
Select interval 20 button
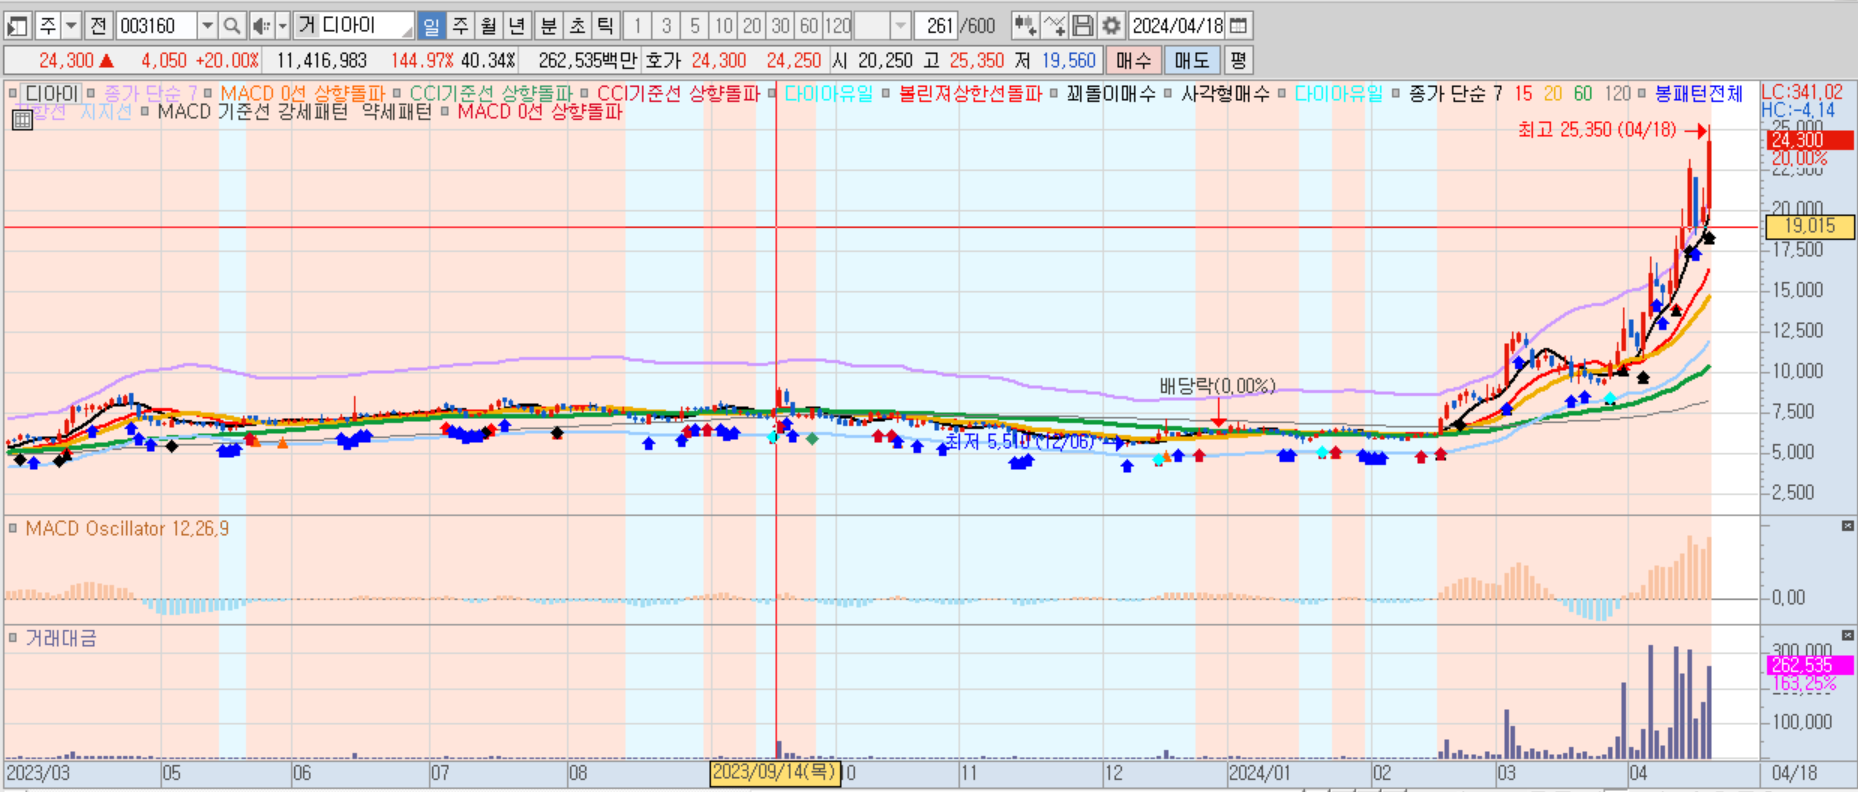752,26
